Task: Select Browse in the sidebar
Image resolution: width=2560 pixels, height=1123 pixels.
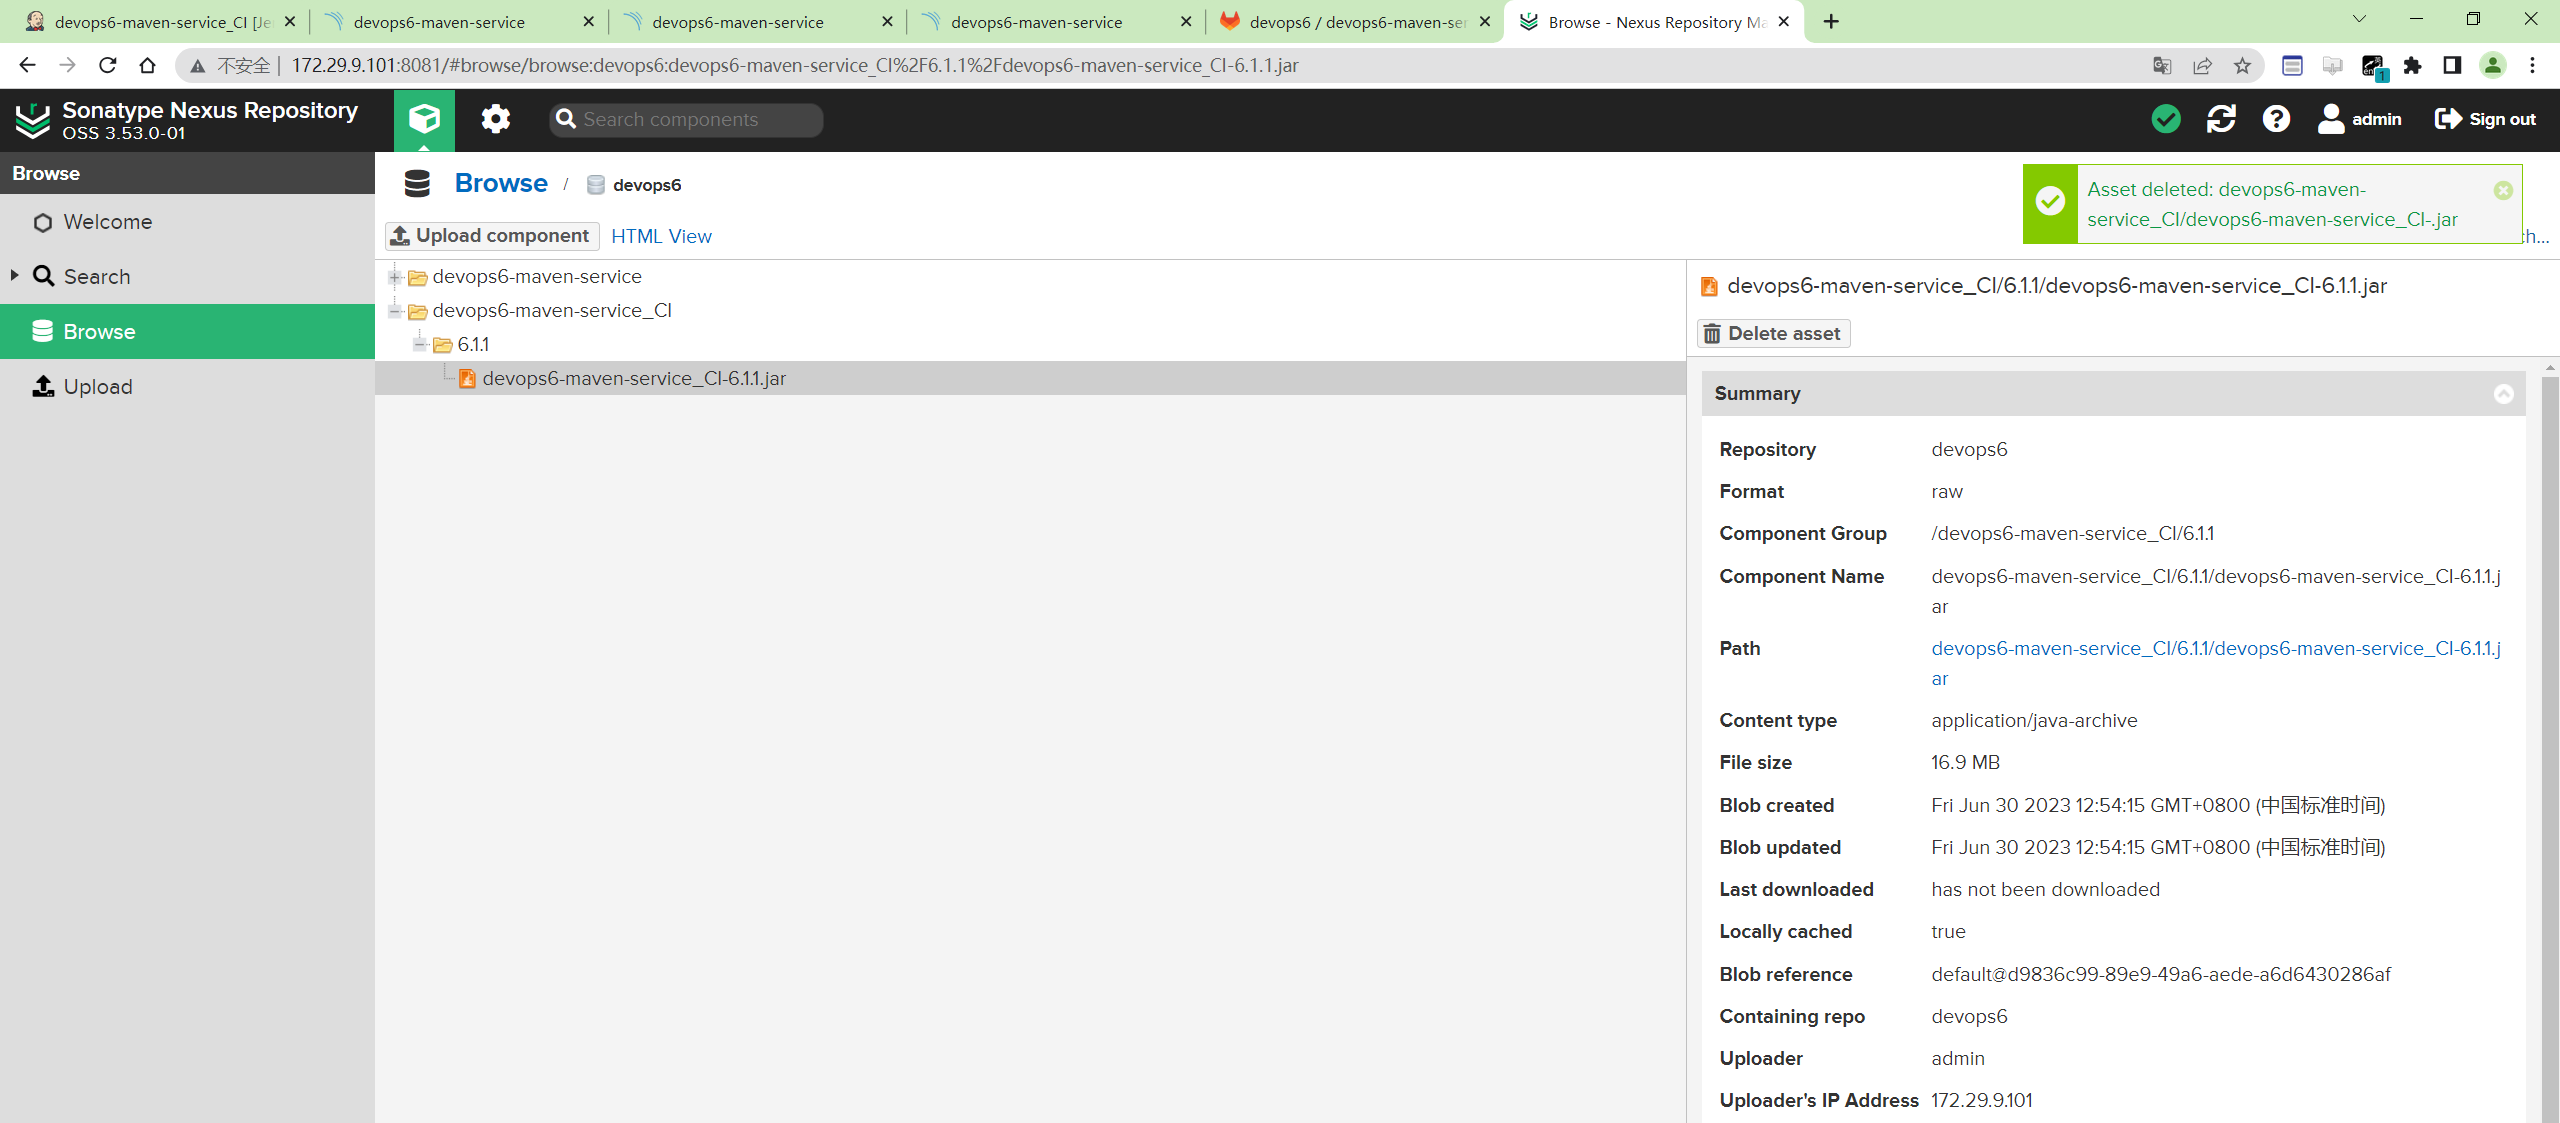Action: (187, 332)
